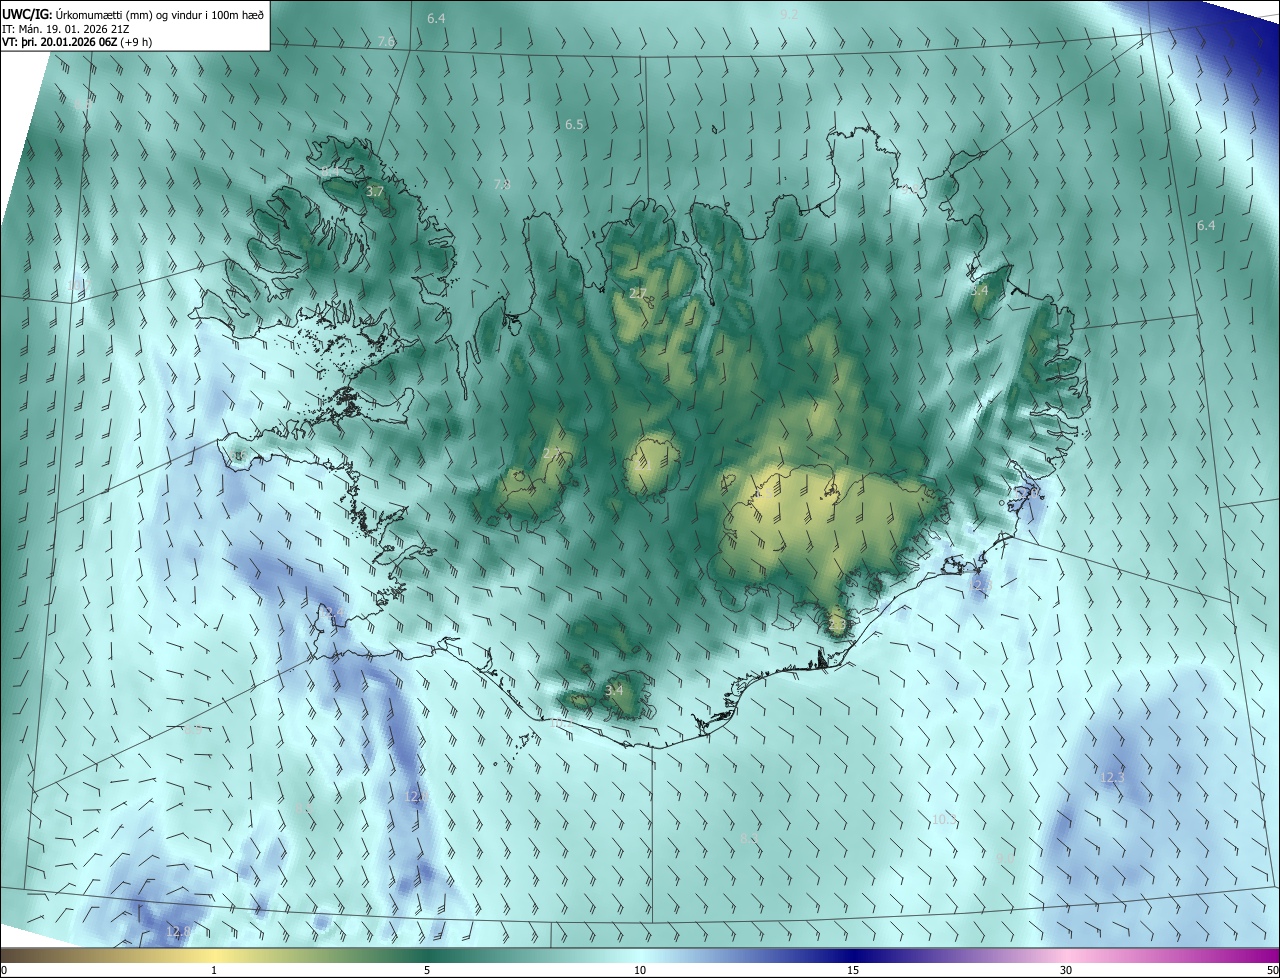
Task: Click the 3.7 value over the Westfjords
Action: click(x=375, y=191)
